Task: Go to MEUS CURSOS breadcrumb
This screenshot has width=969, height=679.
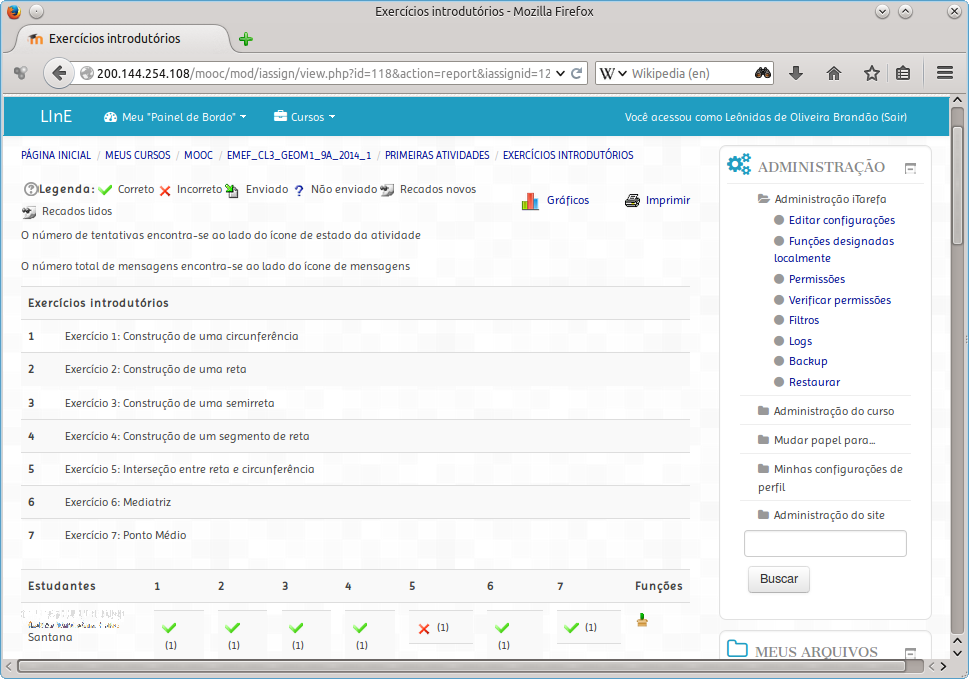Action: click(x=138, y=155)
